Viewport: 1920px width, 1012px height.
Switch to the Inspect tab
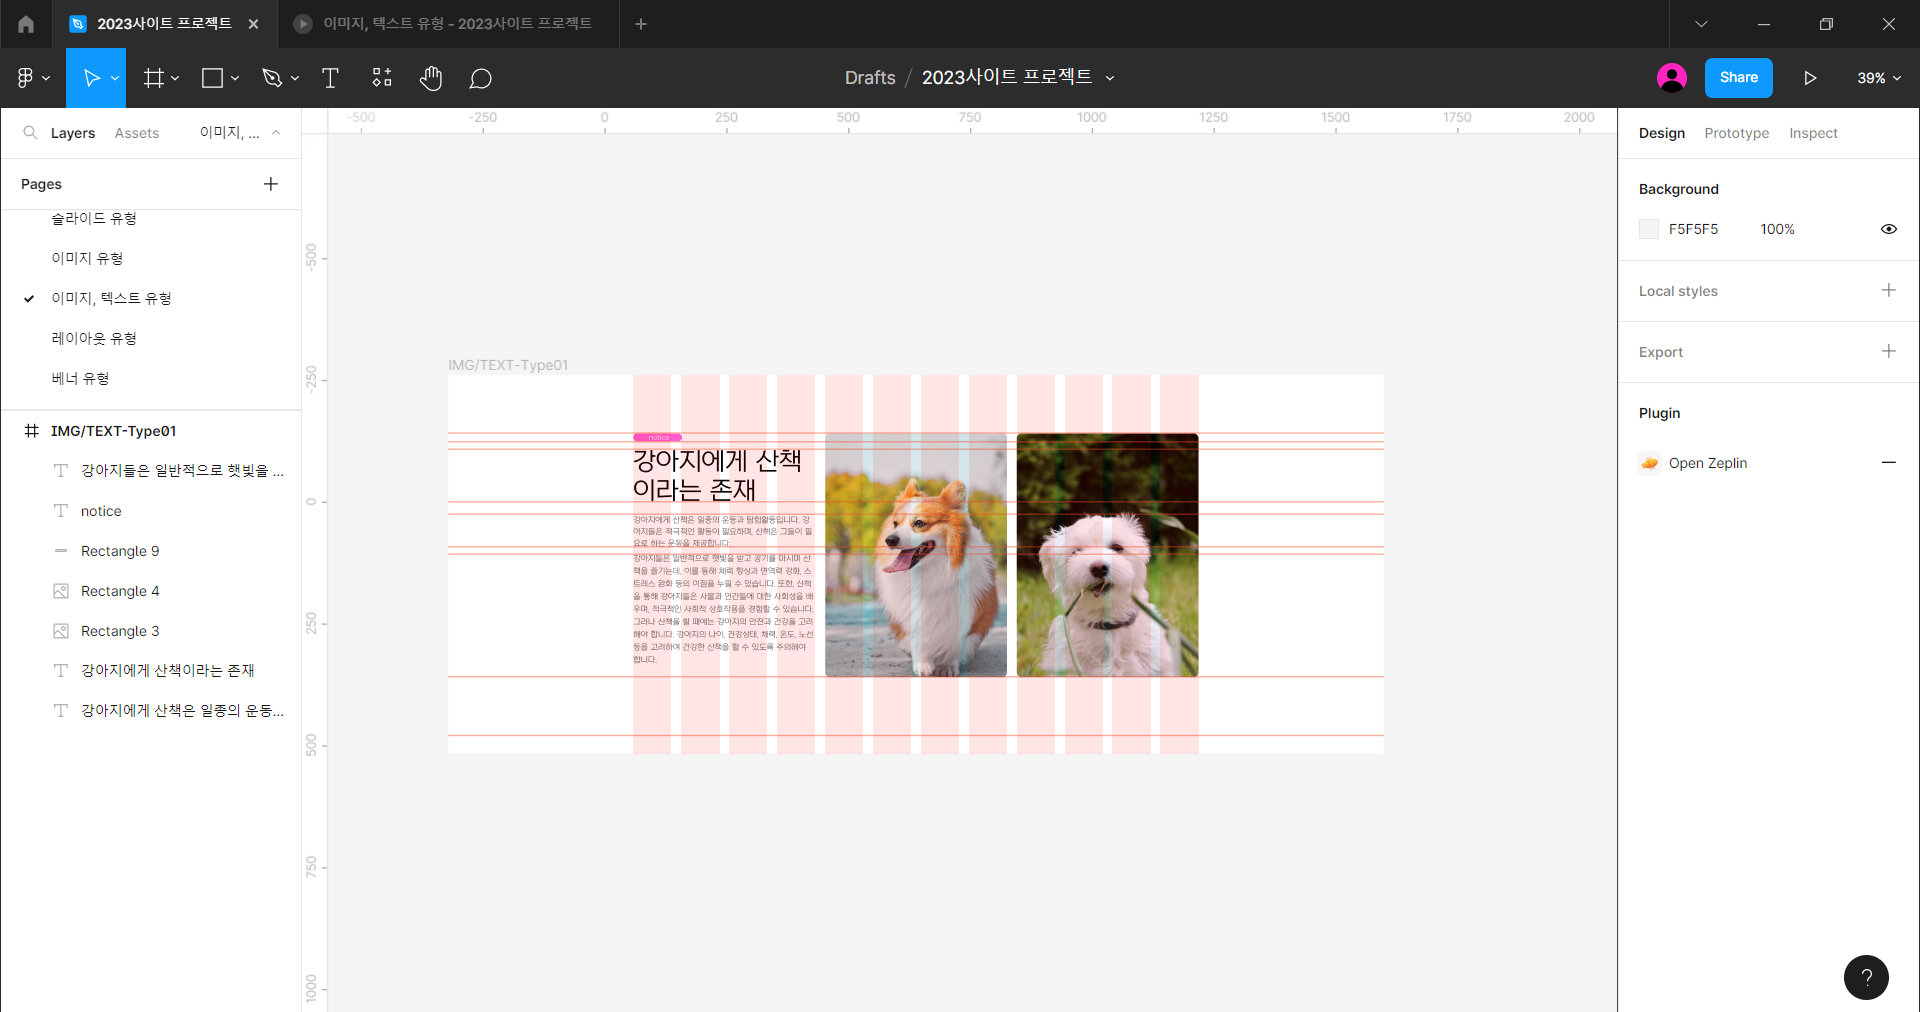pyautogui.click(x=1814, y=133)
